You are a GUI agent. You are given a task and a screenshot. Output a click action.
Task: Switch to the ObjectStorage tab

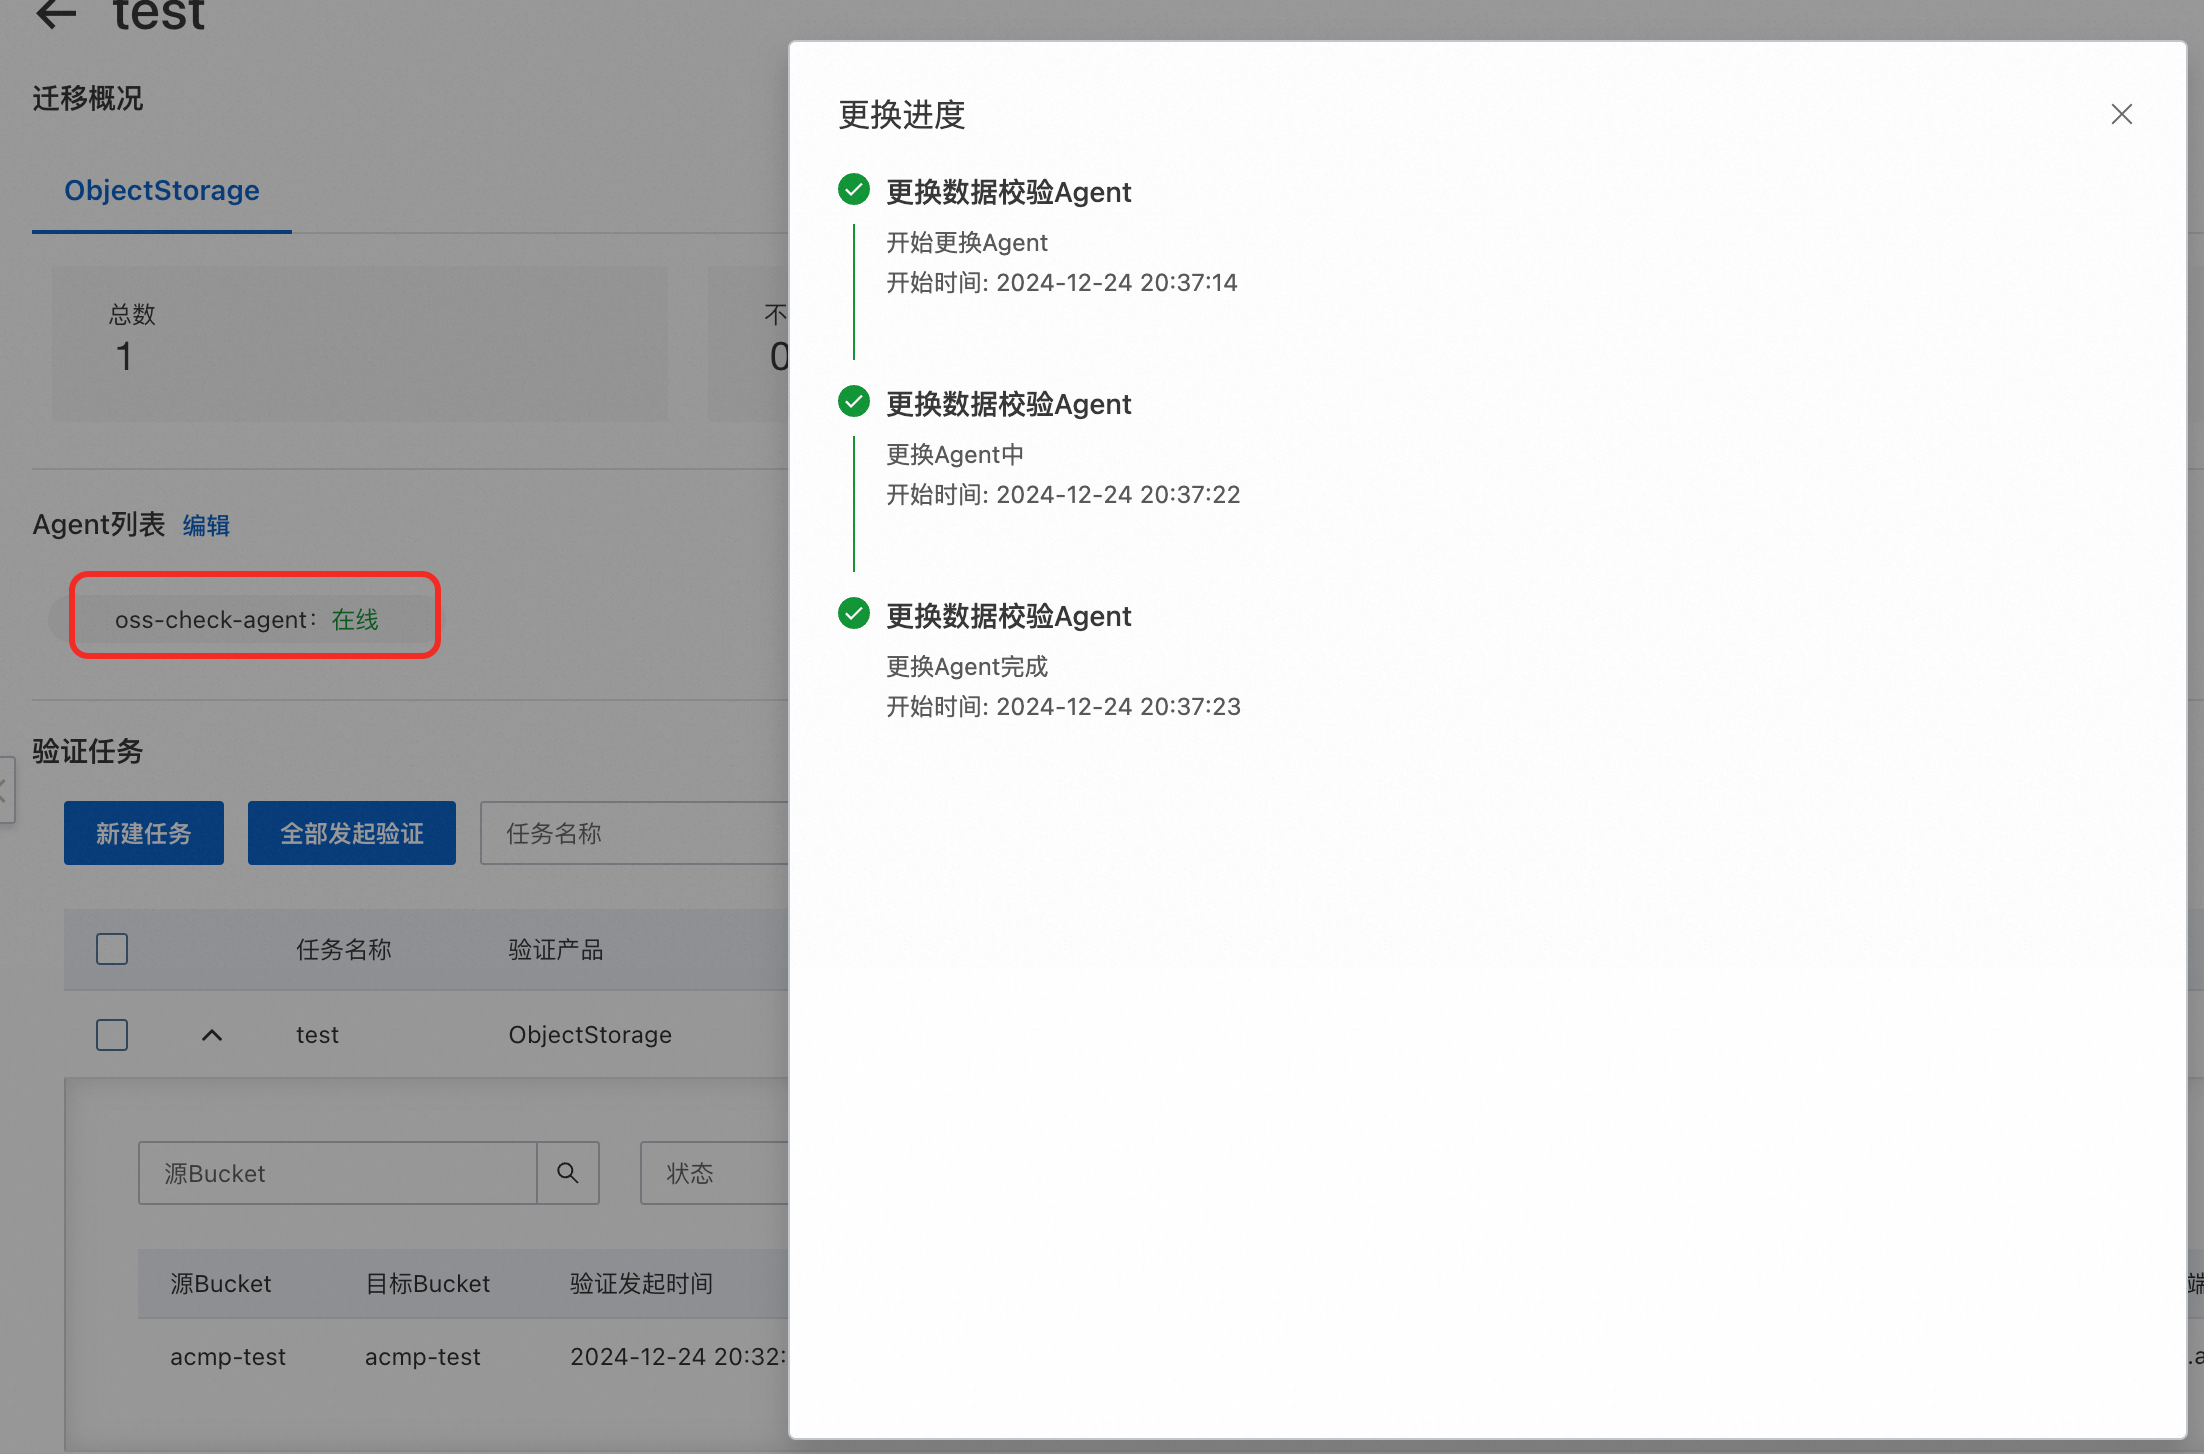[162, 190]
